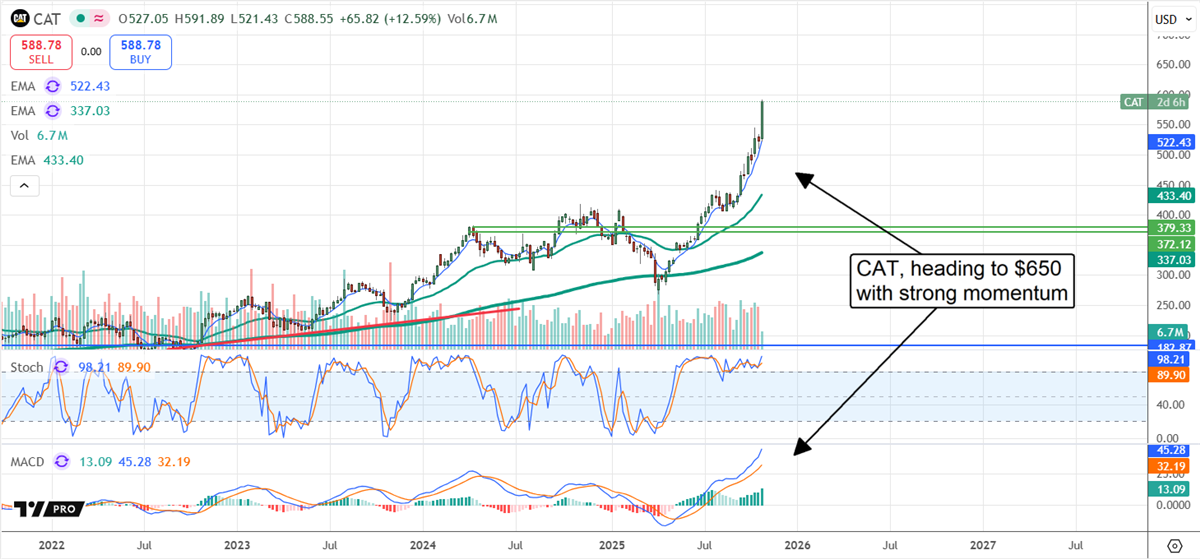
Task: Click the CAT 2d 6h price-axis label
Action: coord(1153,102)
